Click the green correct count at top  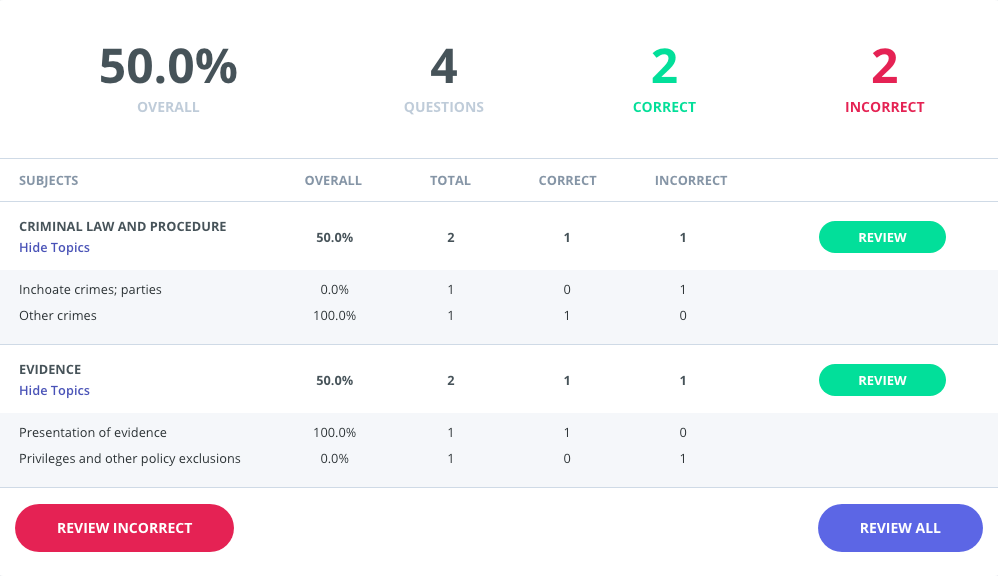click(x=664, y=67)
